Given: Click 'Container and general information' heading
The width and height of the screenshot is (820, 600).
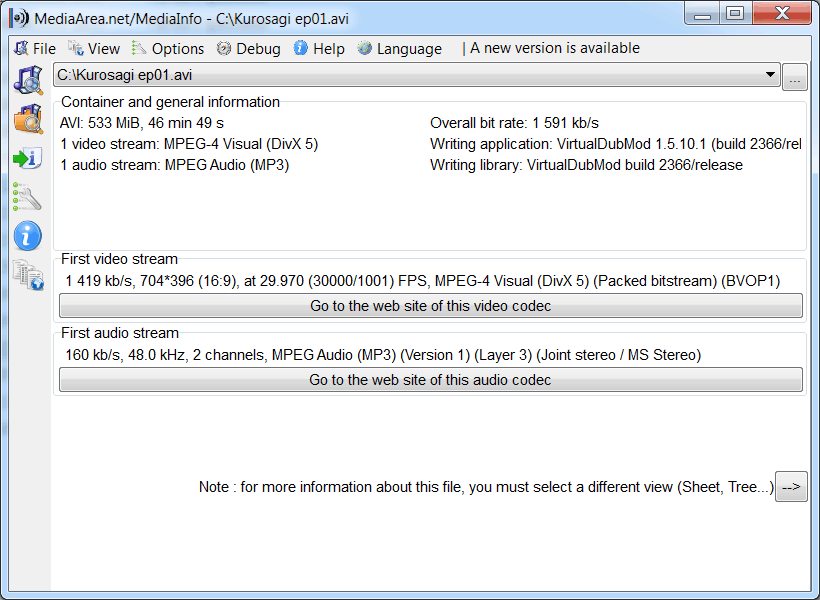Looking at the screenshot, I should pos(170,101).
